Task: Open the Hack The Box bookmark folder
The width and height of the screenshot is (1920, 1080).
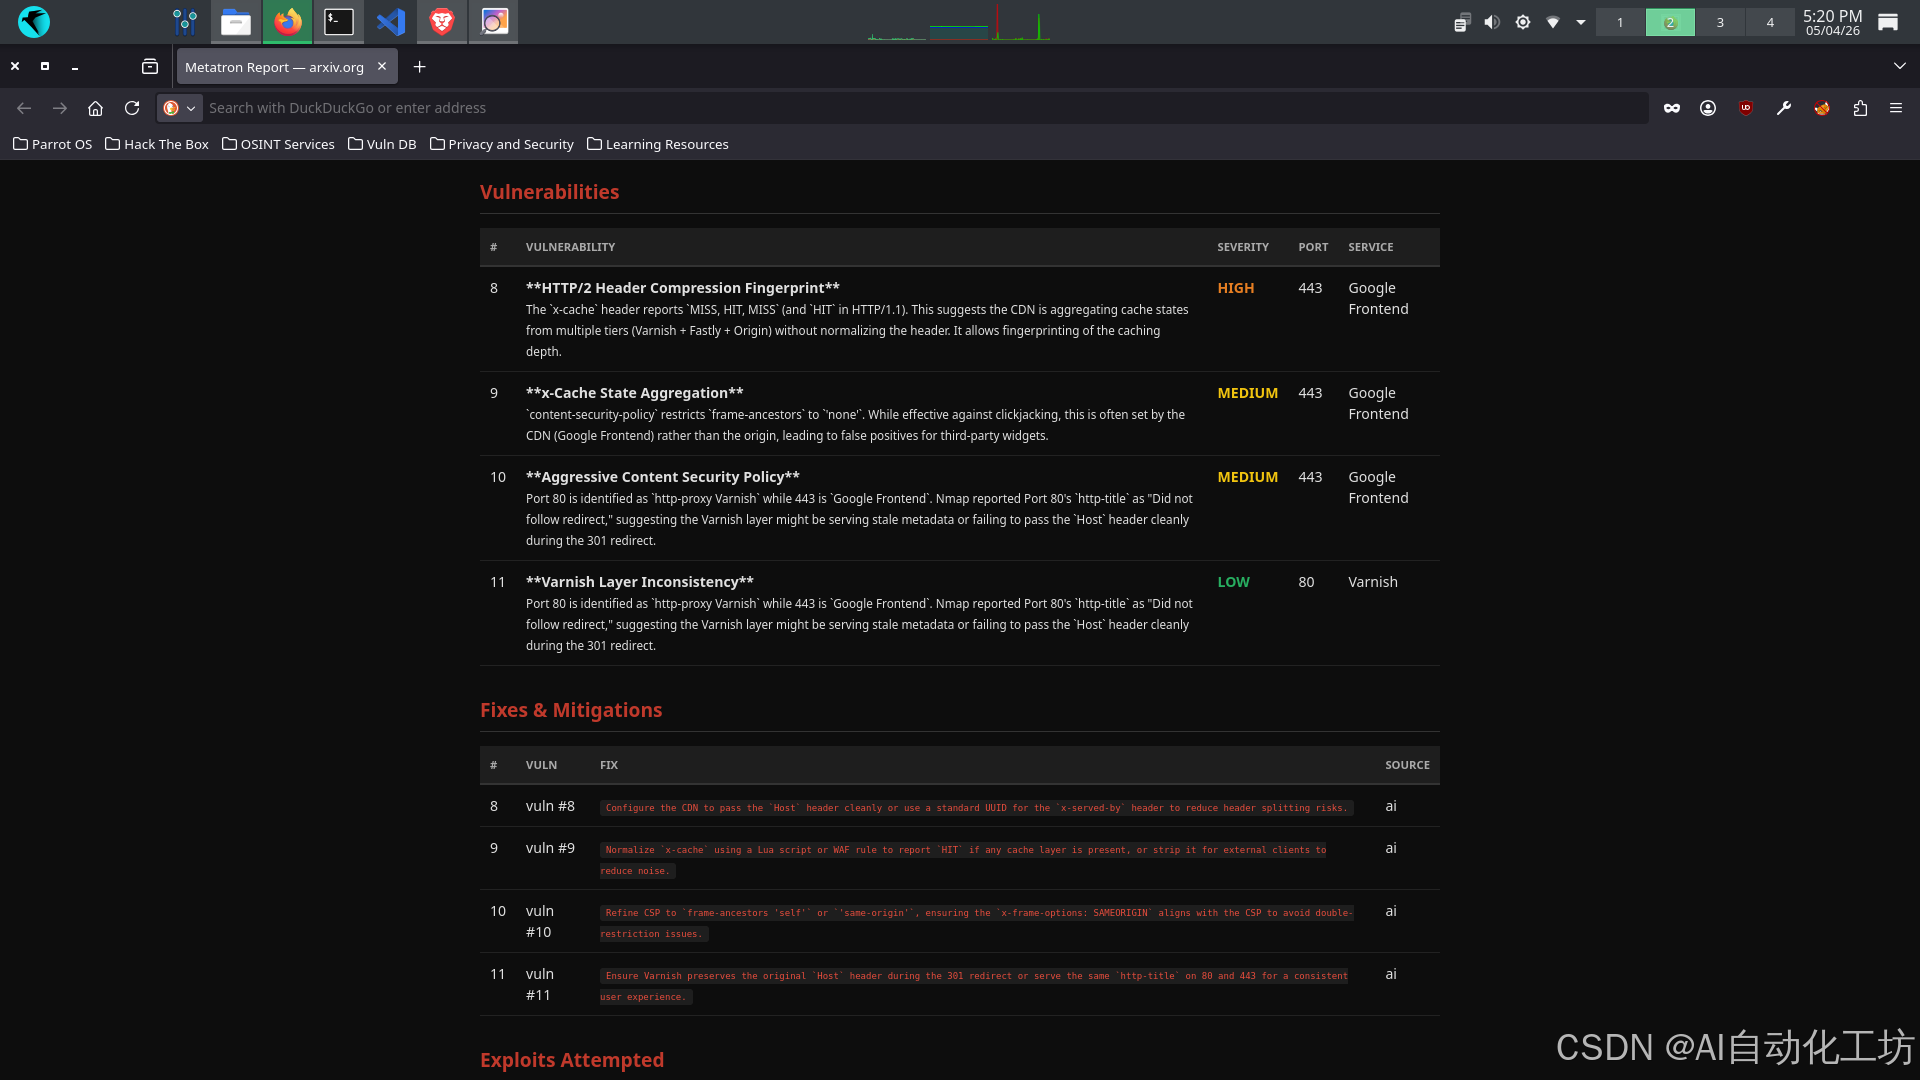Action: pyautogui.click(x=157, y=144)
